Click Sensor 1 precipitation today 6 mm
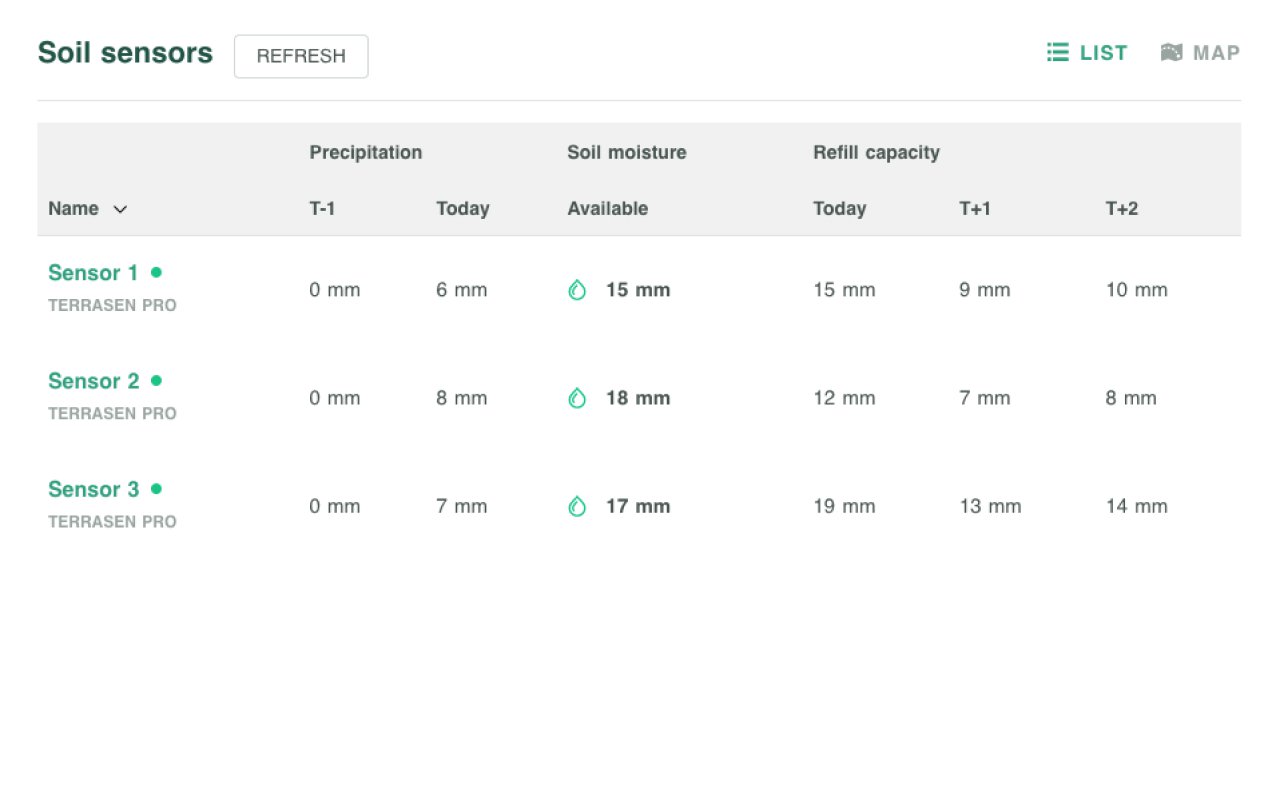This screenshot has height=800, width=1280. tap(462, 290)
